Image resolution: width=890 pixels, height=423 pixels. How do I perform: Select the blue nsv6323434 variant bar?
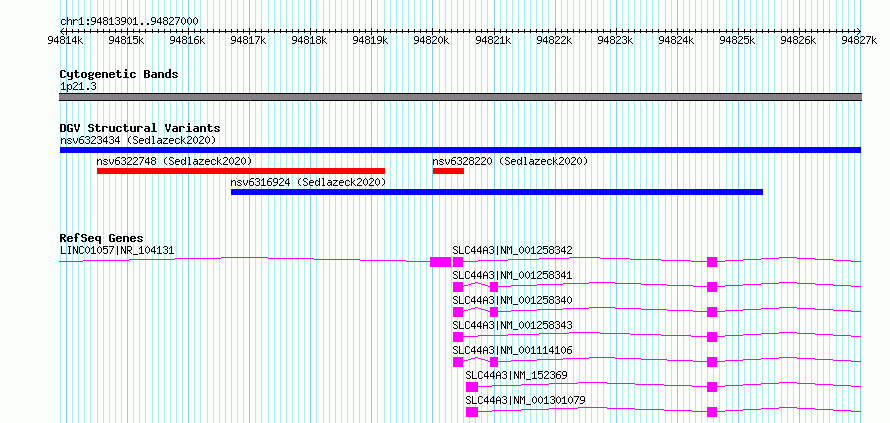pyautogui.click(x=460, y=150)
